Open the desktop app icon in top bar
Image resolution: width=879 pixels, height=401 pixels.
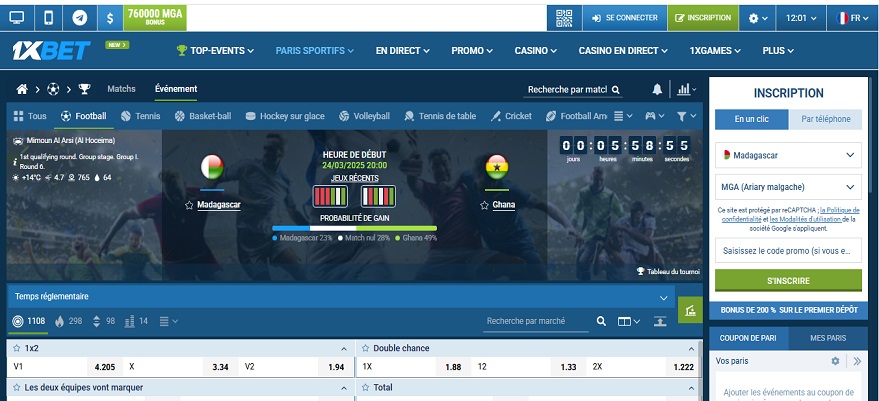coord(17,18)
